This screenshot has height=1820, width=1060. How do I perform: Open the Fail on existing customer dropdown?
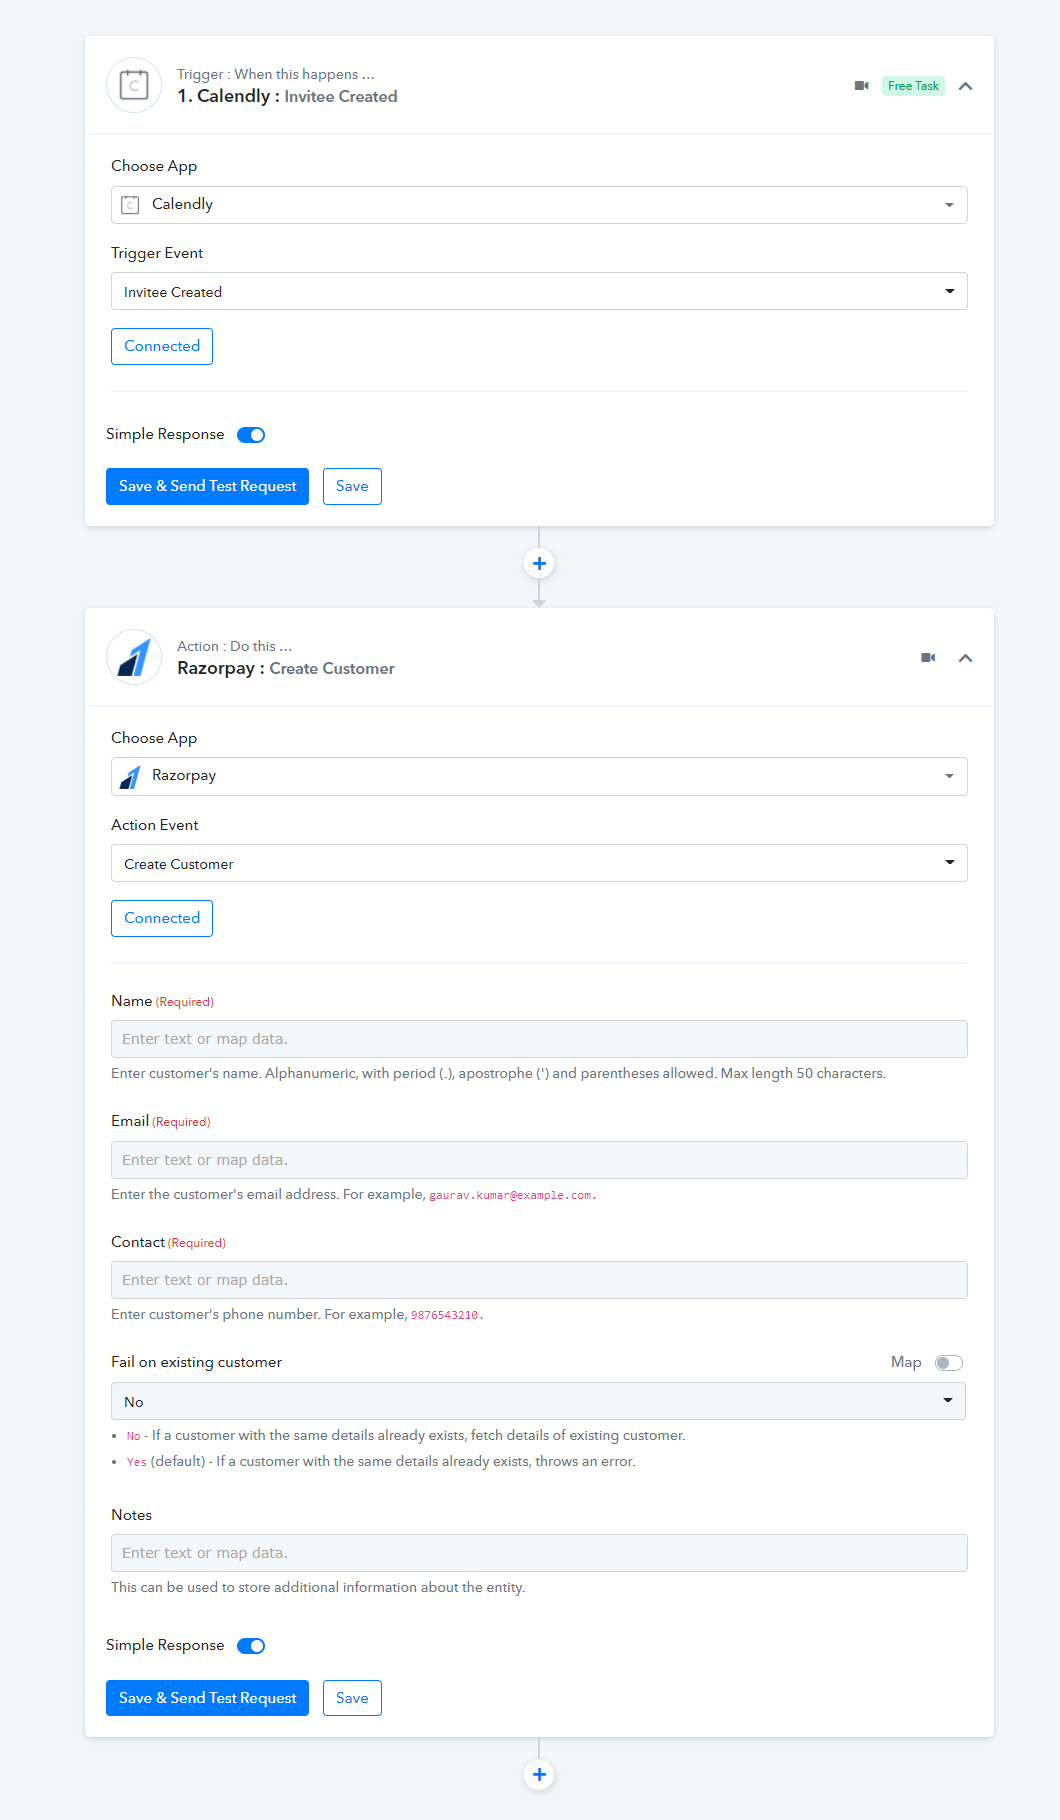(538, 1401)
